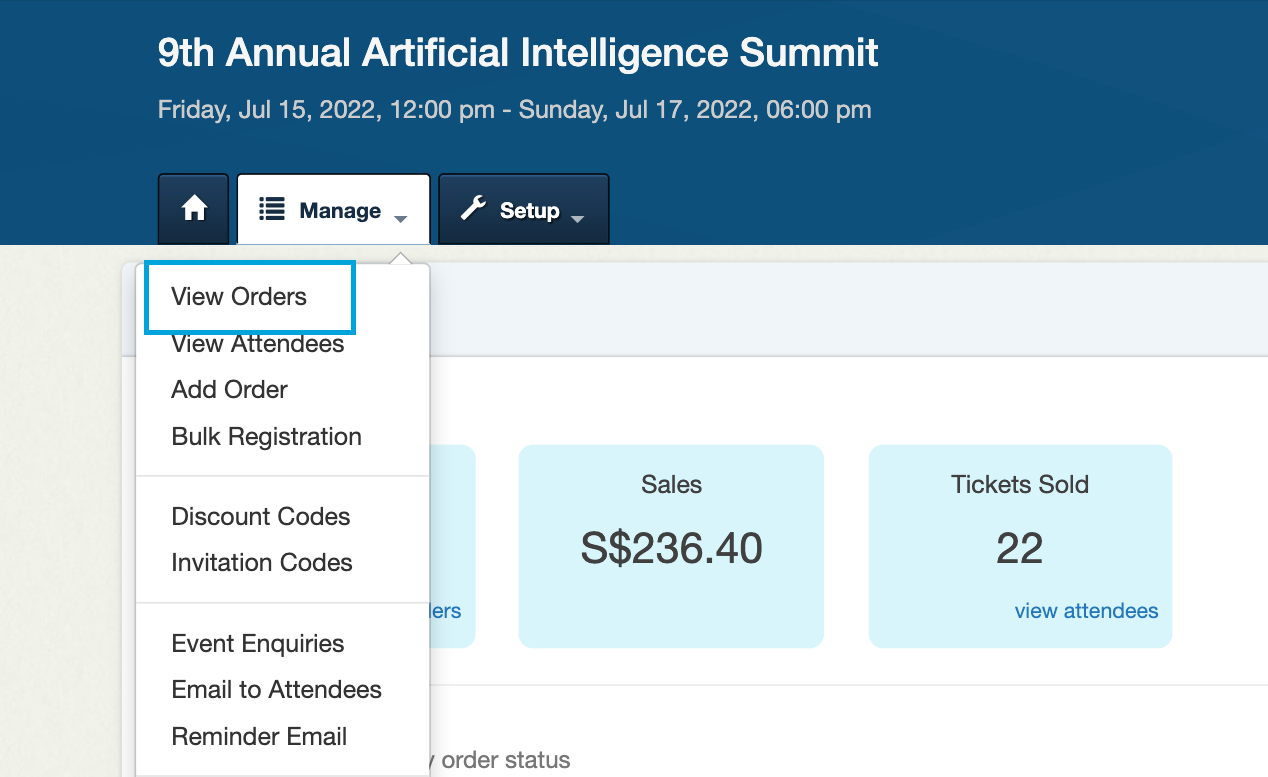Follow the view attendees link

1087,611
